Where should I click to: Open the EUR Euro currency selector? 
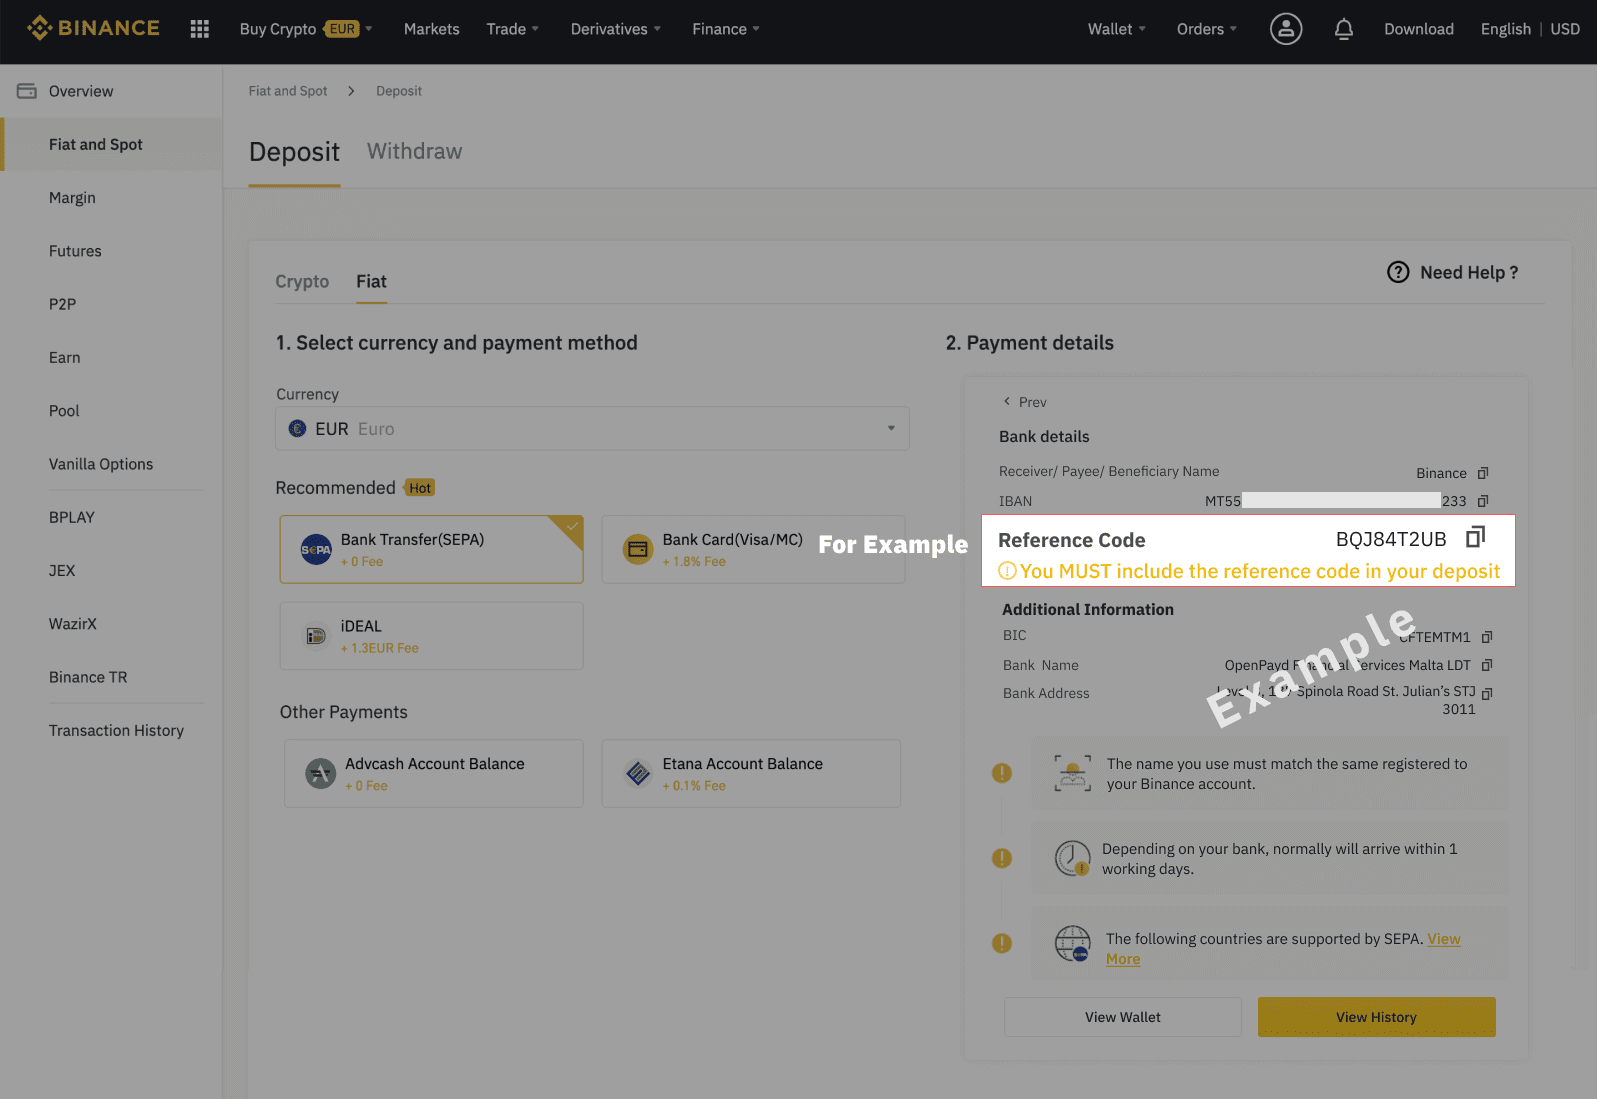(x=592, y=428)
